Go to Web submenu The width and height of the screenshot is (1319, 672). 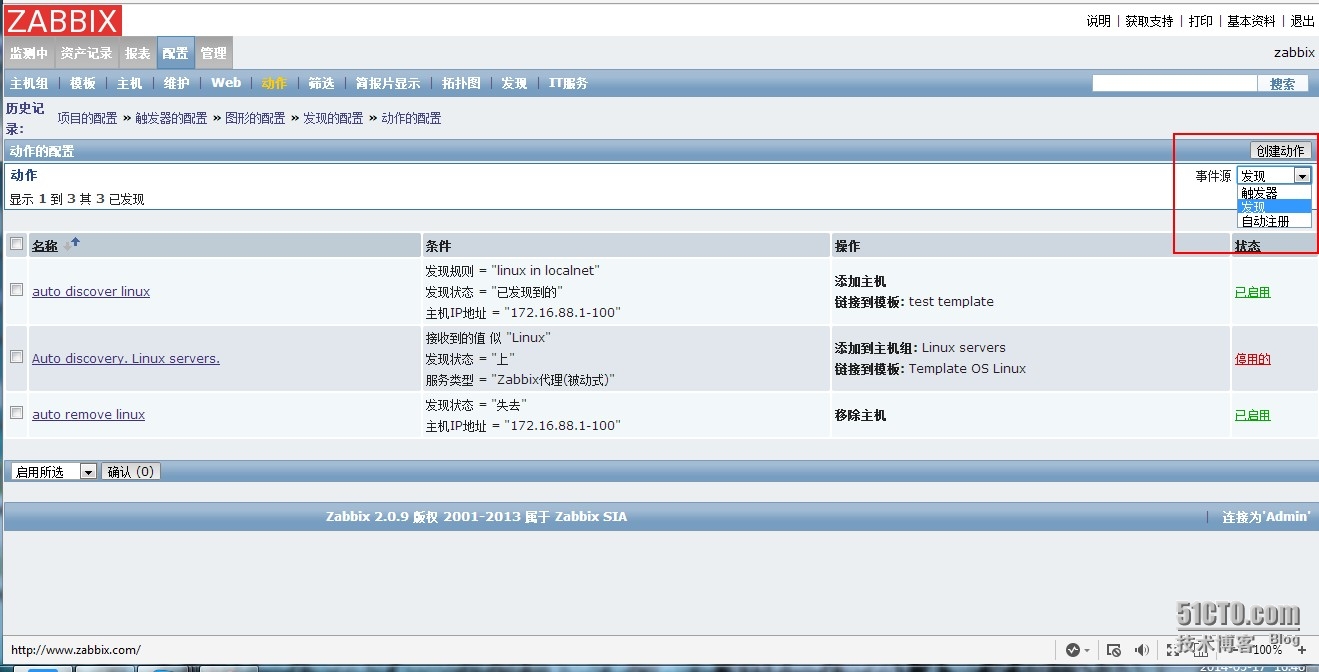tap(226, 83)
